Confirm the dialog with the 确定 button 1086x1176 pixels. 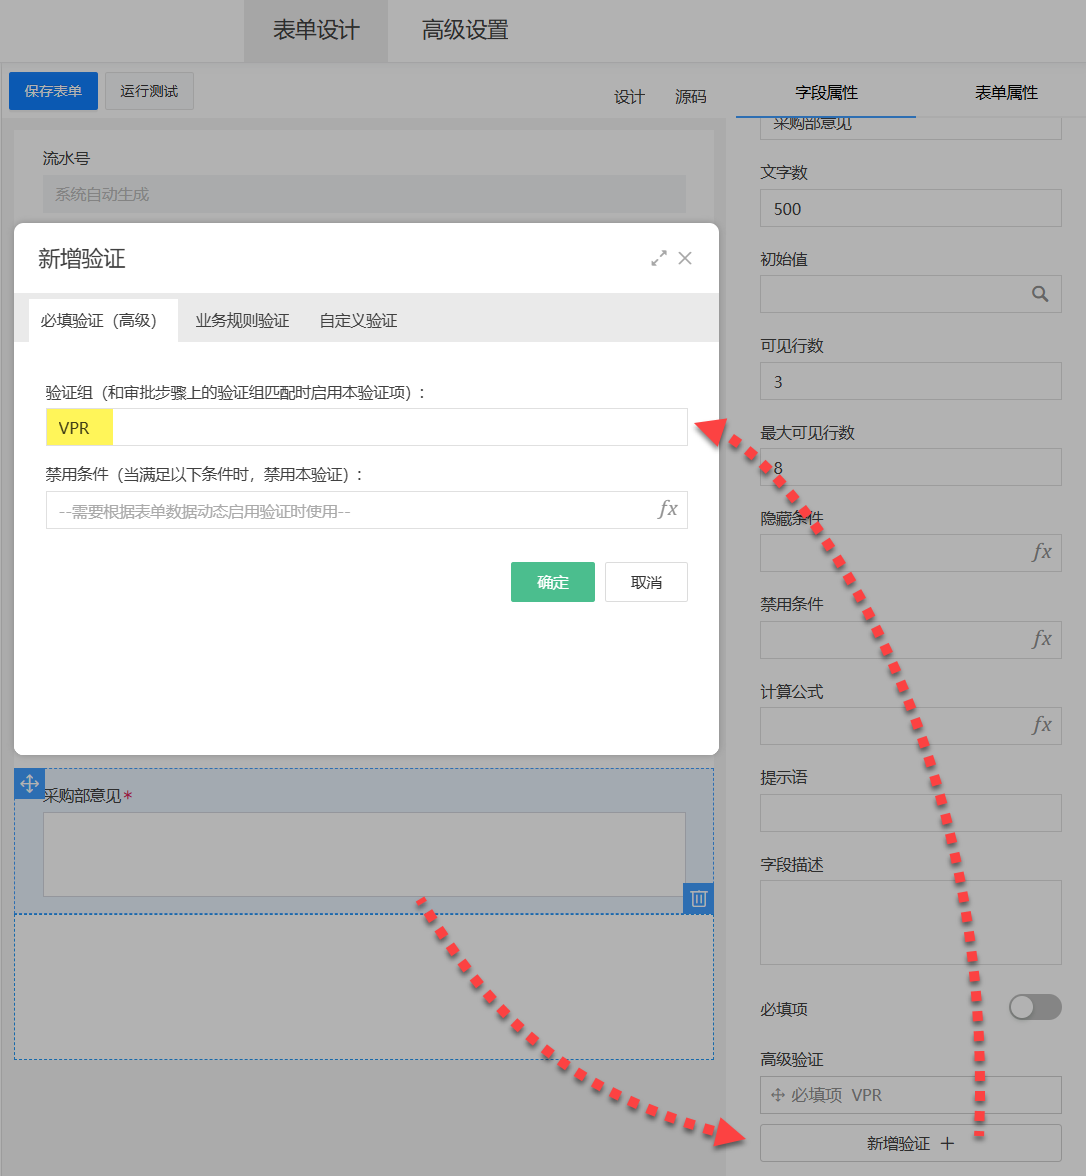[553, 581]
